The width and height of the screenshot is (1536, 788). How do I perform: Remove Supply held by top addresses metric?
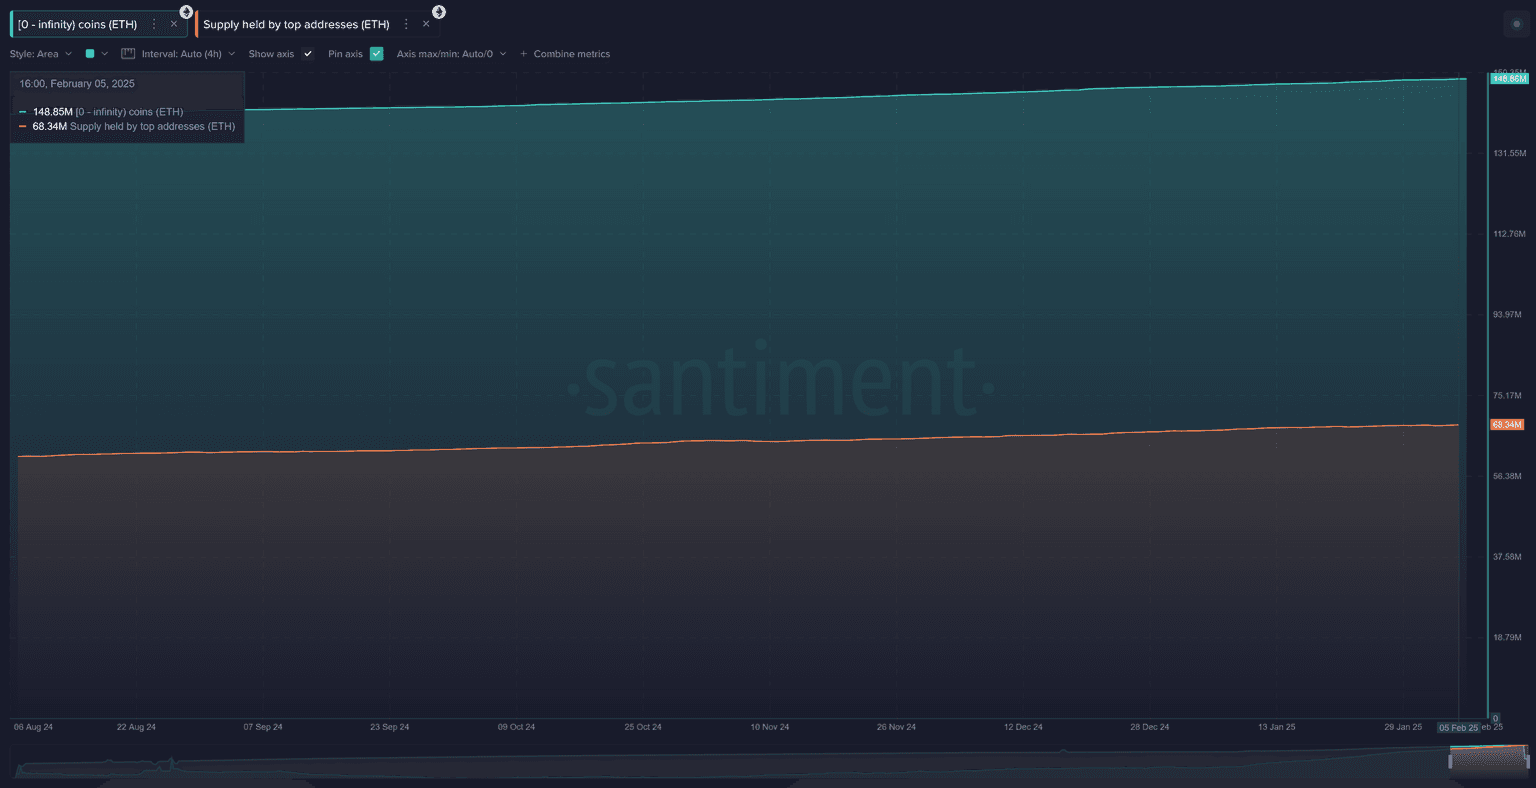[x=426, y=24]
